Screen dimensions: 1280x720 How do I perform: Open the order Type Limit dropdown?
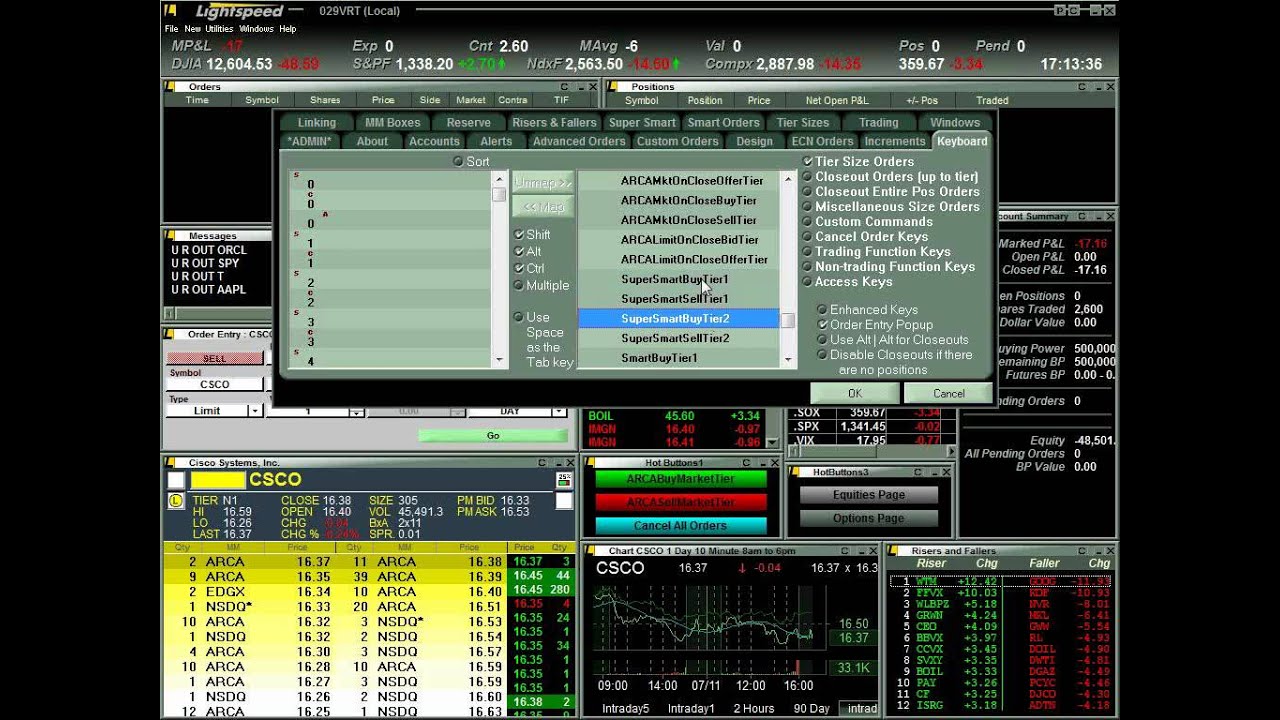click(255, 411)
